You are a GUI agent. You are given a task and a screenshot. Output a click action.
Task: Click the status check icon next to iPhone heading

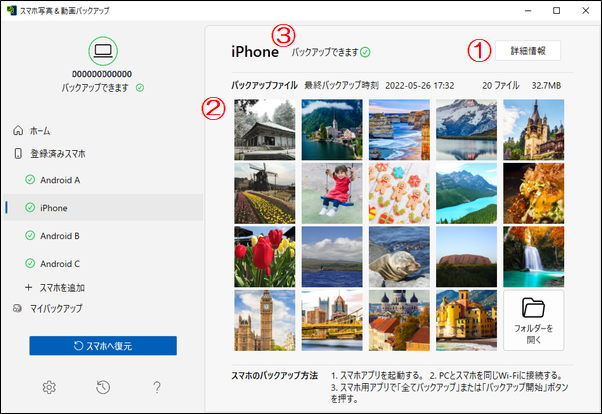point(365,52)
